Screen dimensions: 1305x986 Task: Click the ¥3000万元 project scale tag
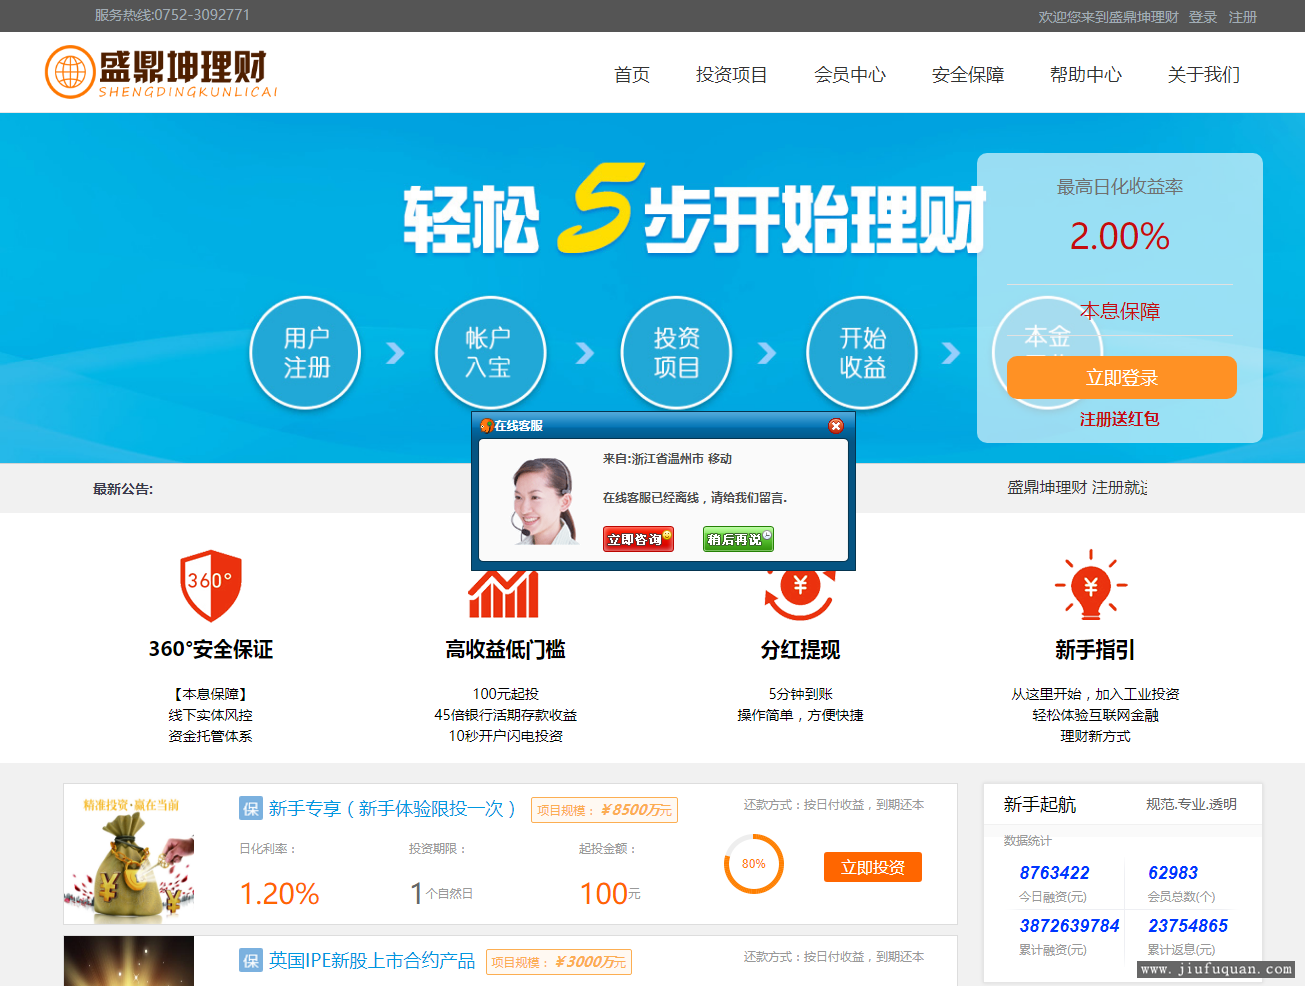[559, 962]
